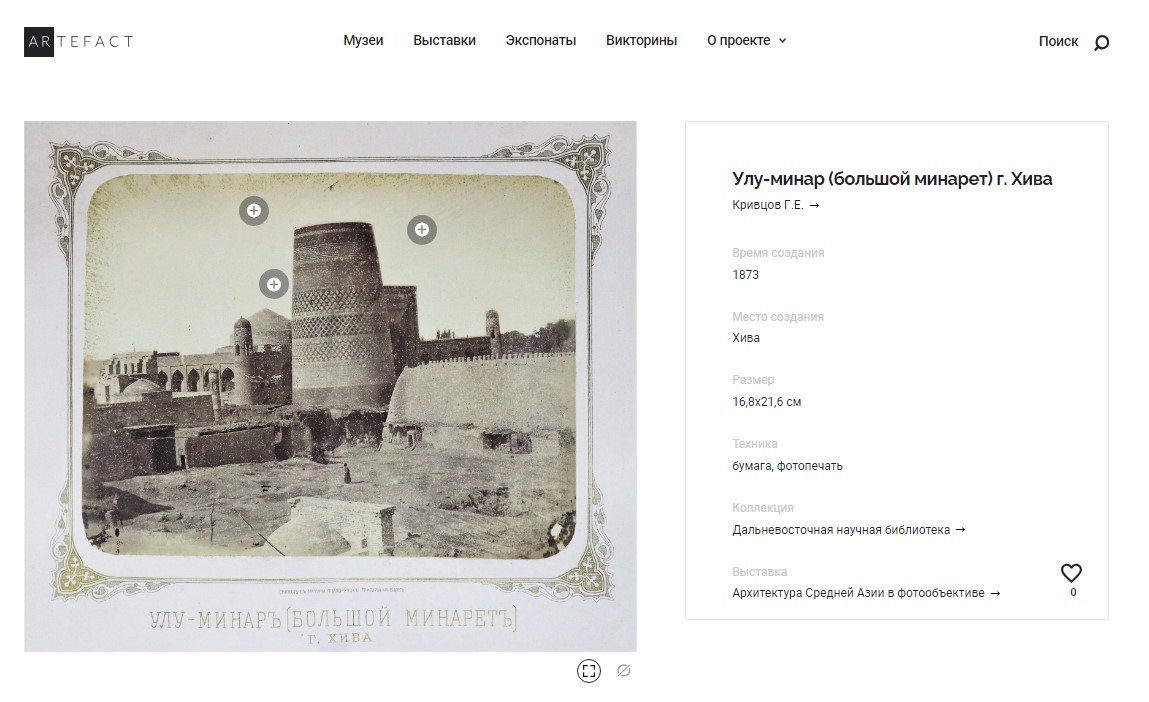This screenshot has width=1149, height=702.
Task: Click the arrow after «Кривцов Г.Е.»
Action: (814, 206)
